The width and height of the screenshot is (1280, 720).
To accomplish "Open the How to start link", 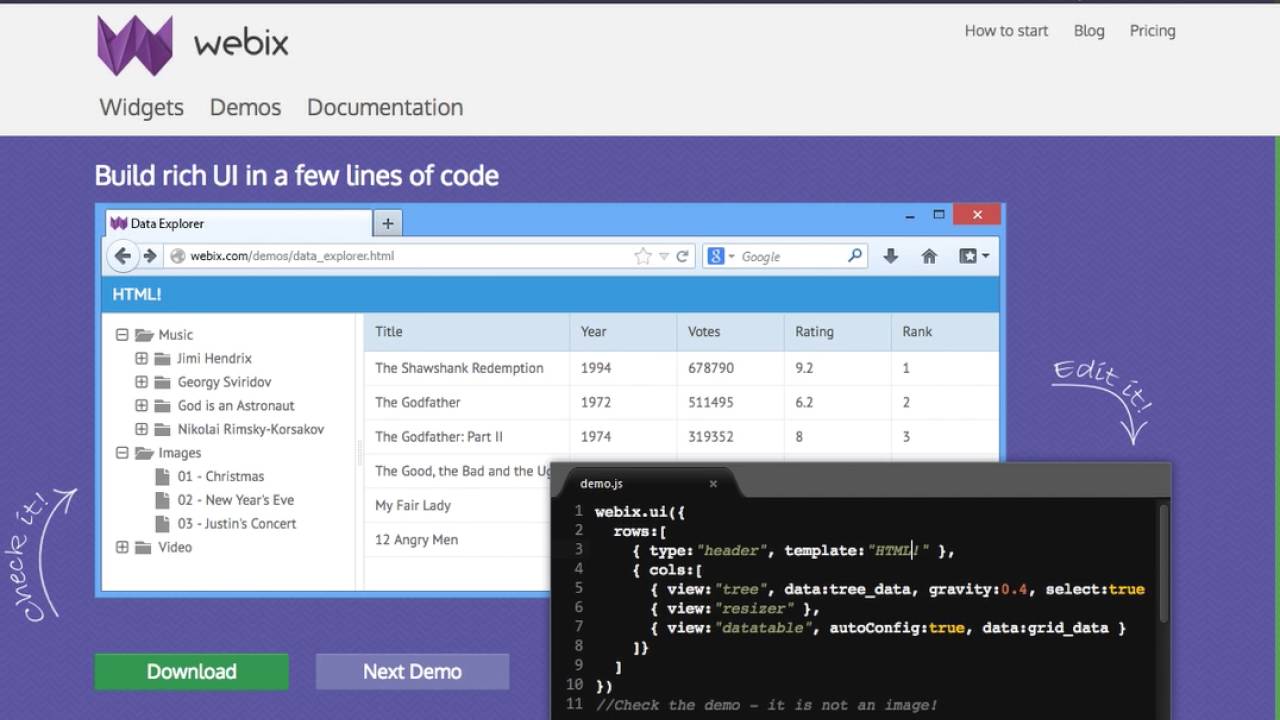I will [x=1006, y=31].
